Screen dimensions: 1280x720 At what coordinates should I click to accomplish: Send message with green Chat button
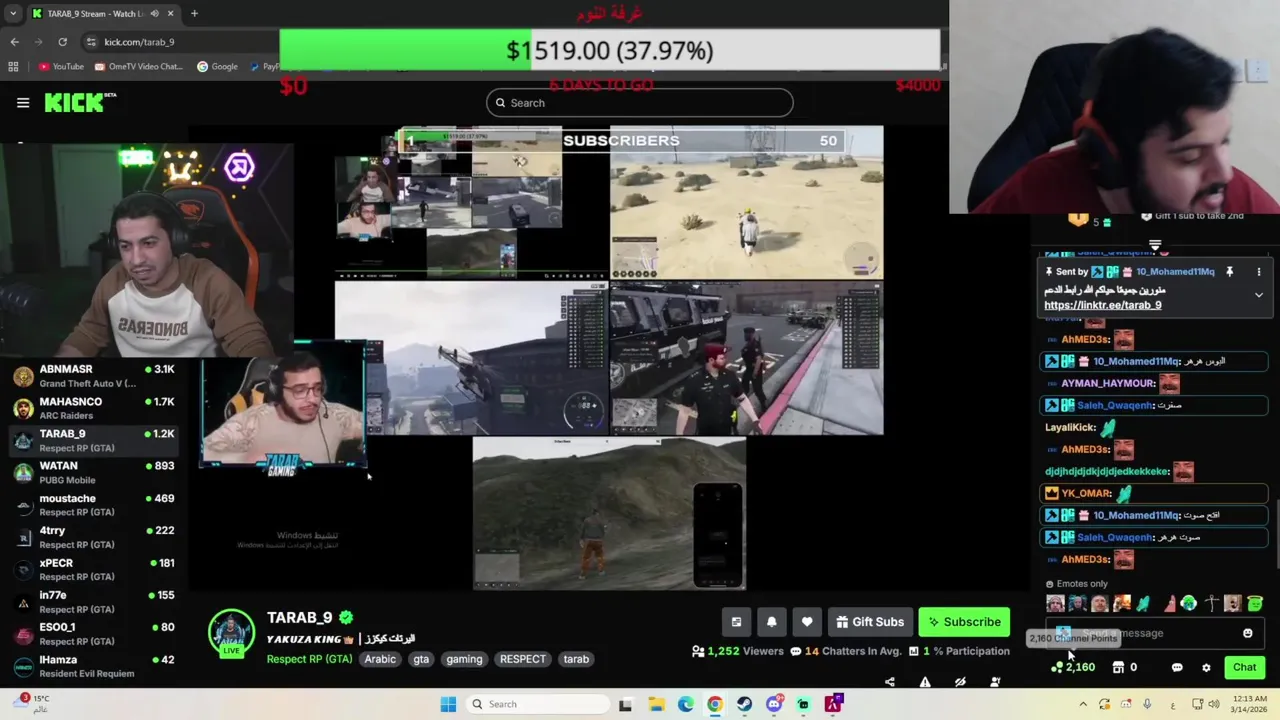1245,667
